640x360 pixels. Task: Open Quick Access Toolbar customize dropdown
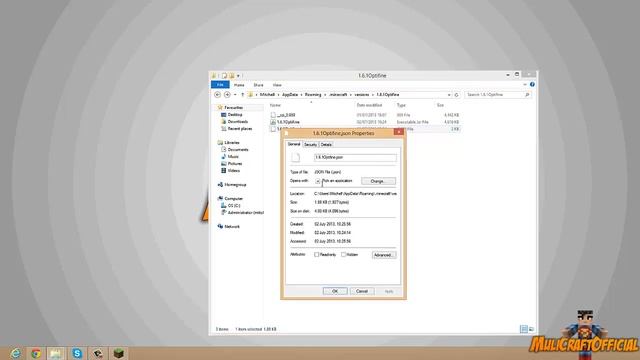(238, 76)
